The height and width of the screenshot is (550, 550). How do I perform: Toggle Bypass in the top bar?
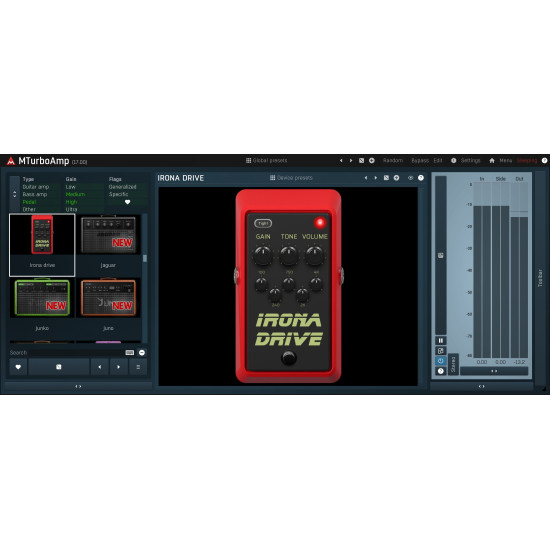pos(420,160)
